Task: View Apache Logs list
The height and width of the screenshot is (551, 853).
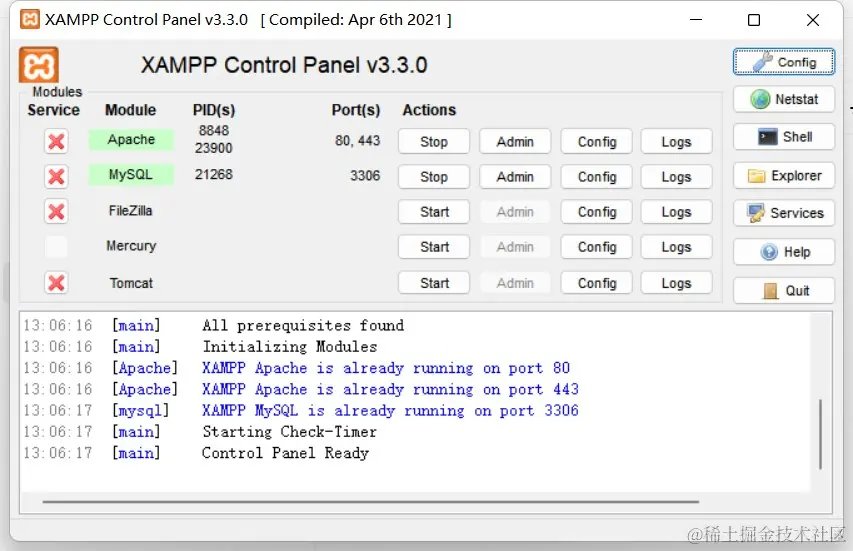Action: click(x=676, y=141)
